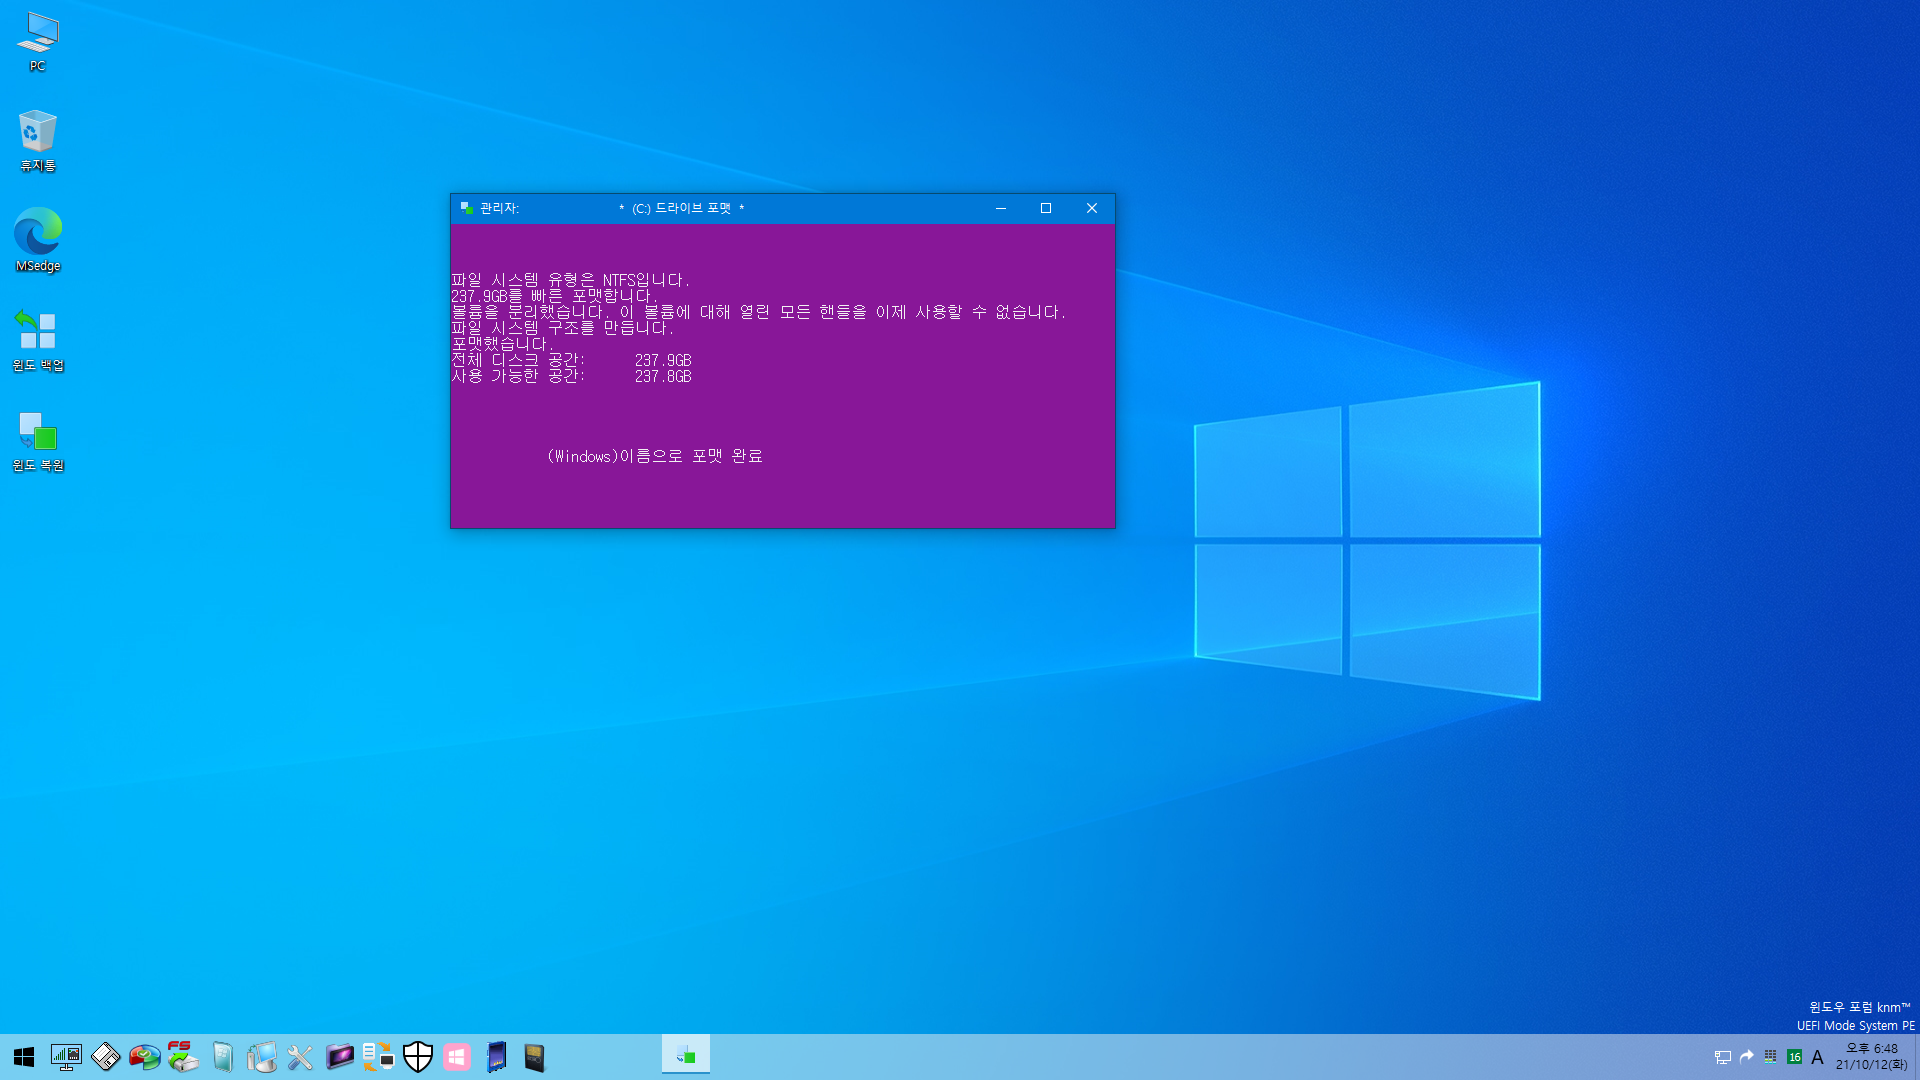1920x1080 pixels.
Task: Open the purple folder taskbar icon
Action: pyautogui.click(x=340, y=1057)
